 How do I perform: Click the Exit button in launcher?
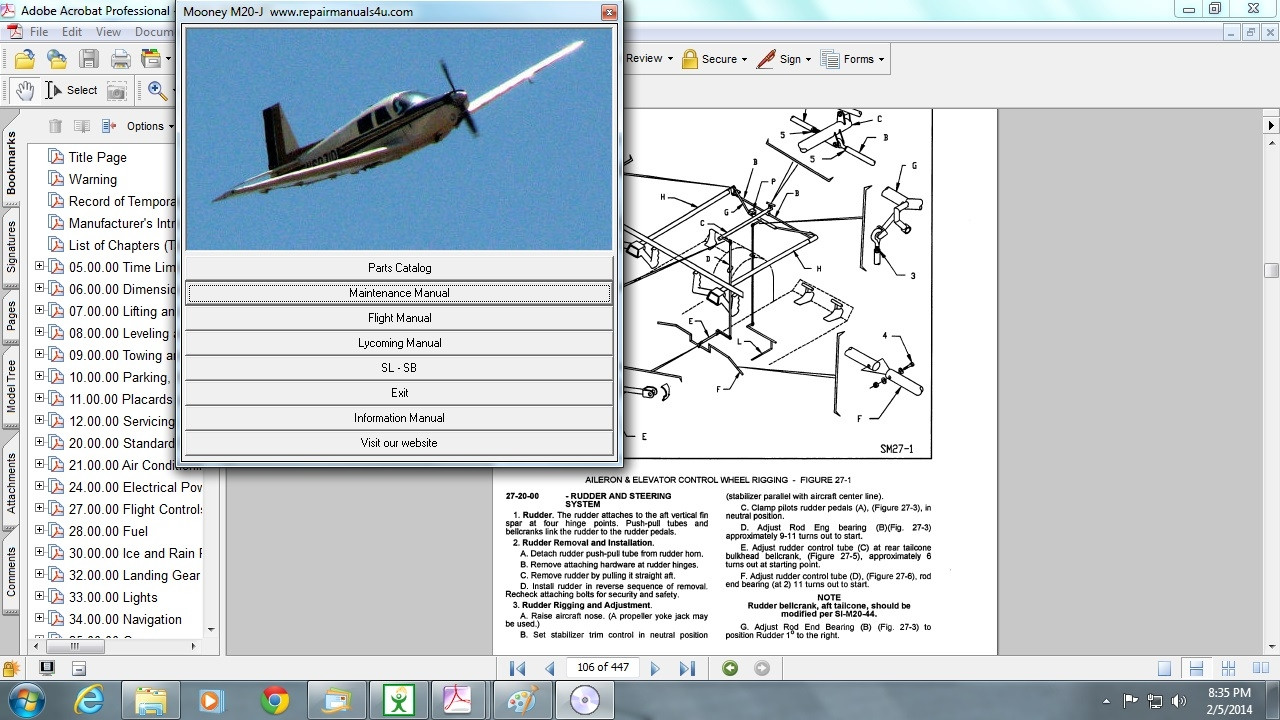pyautogui.click(x=399, y=393)
